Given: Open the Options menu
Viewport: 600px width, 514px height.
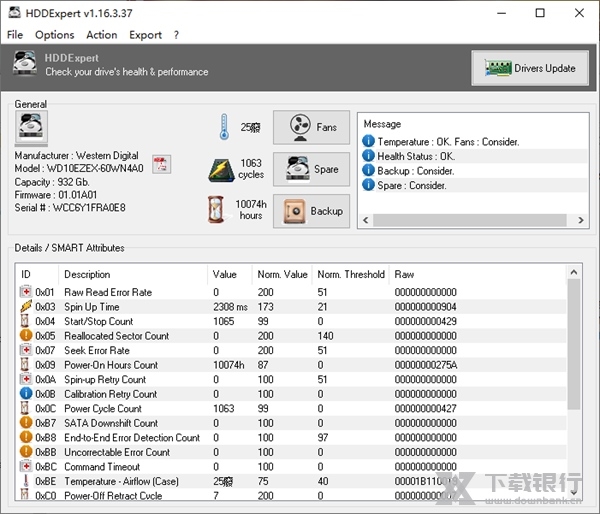Looking at the screenshot, I should pos(54,35).
